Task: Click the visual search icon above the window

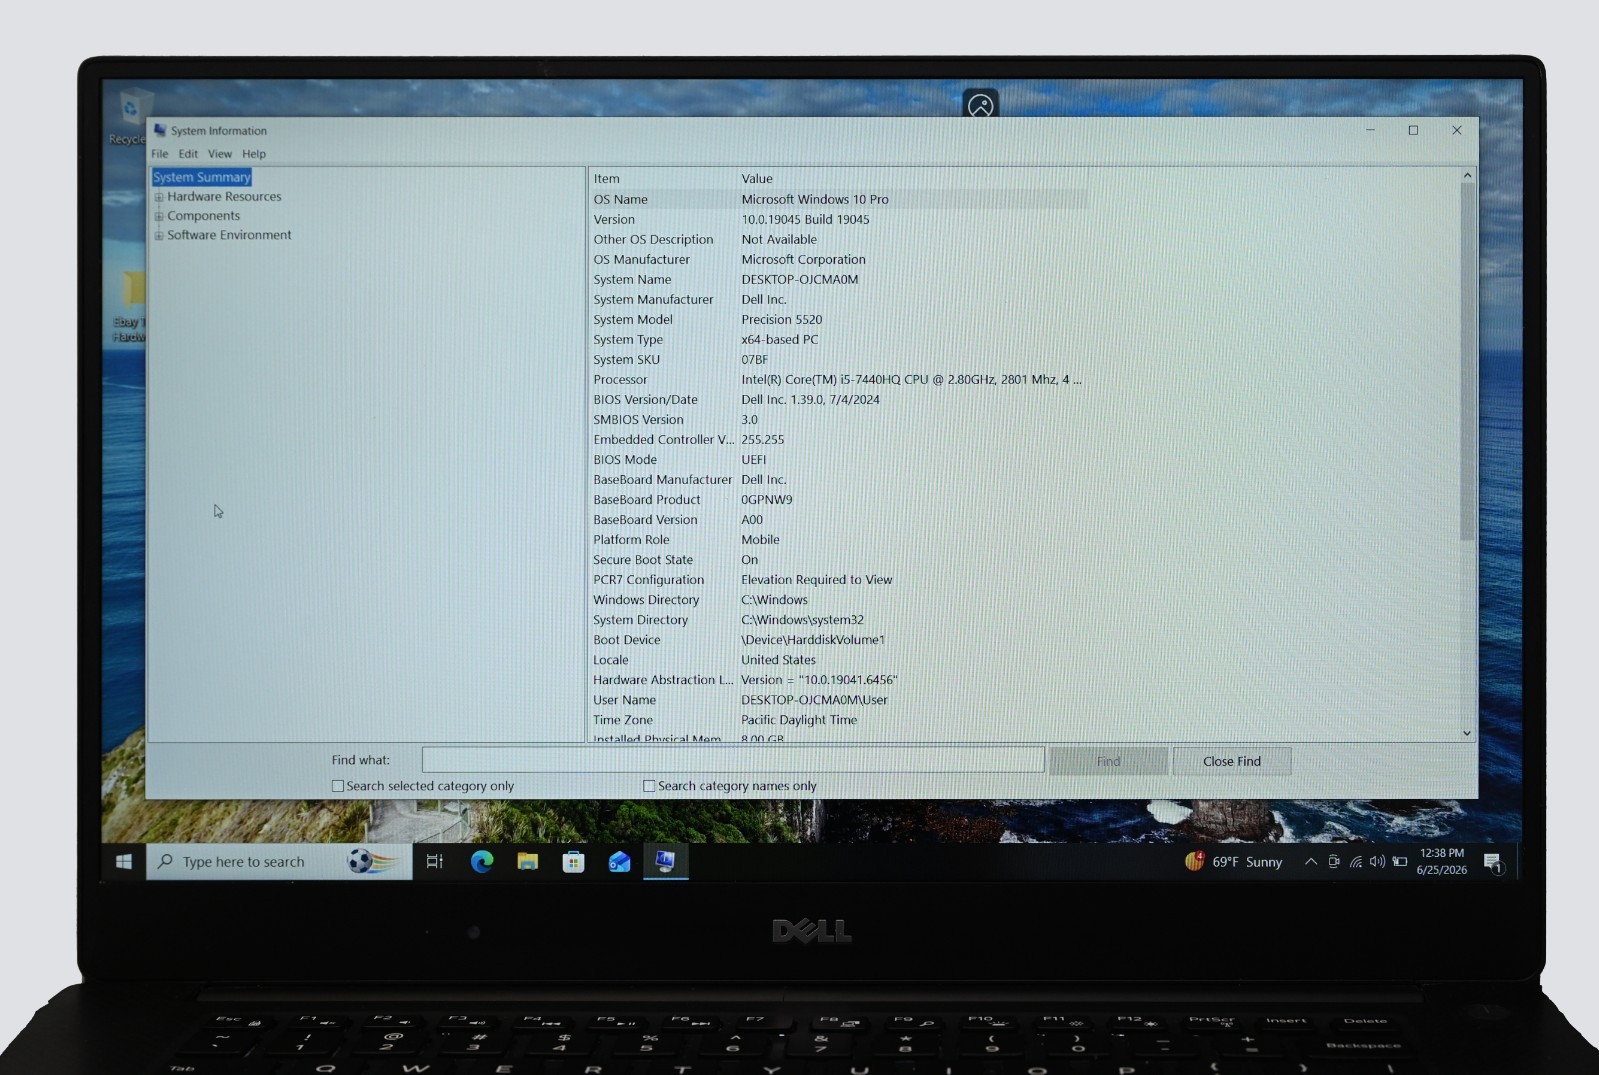Action: [980, 104]
